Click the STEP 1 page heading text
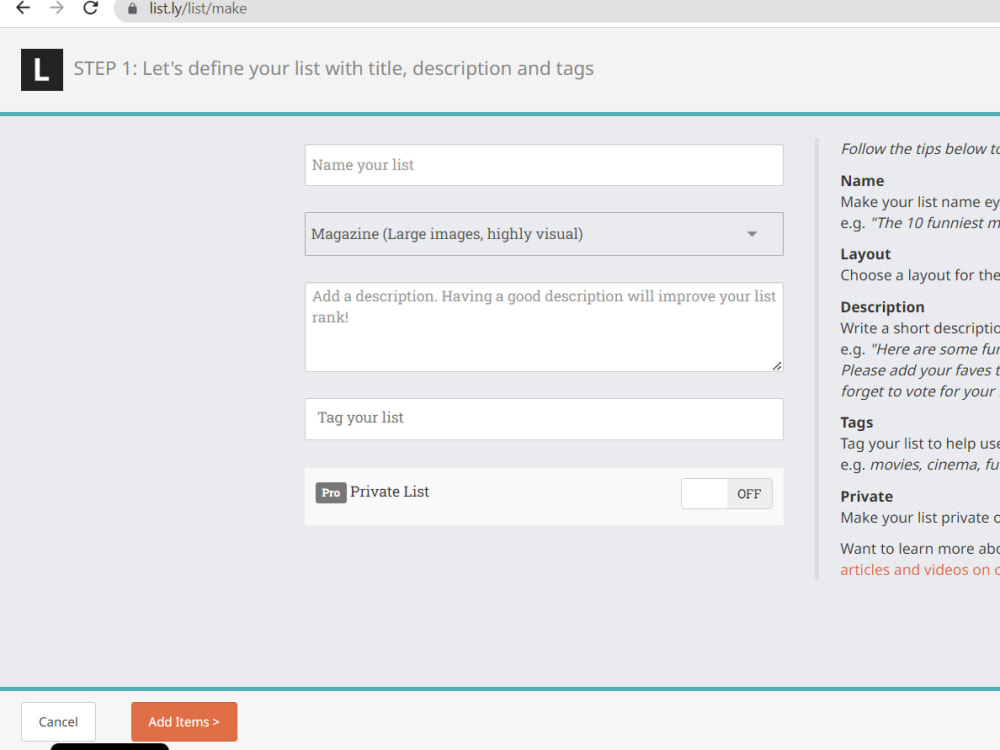Viewport: 1000px width, 750px height. pyautogui.click(x=334, y=68)
